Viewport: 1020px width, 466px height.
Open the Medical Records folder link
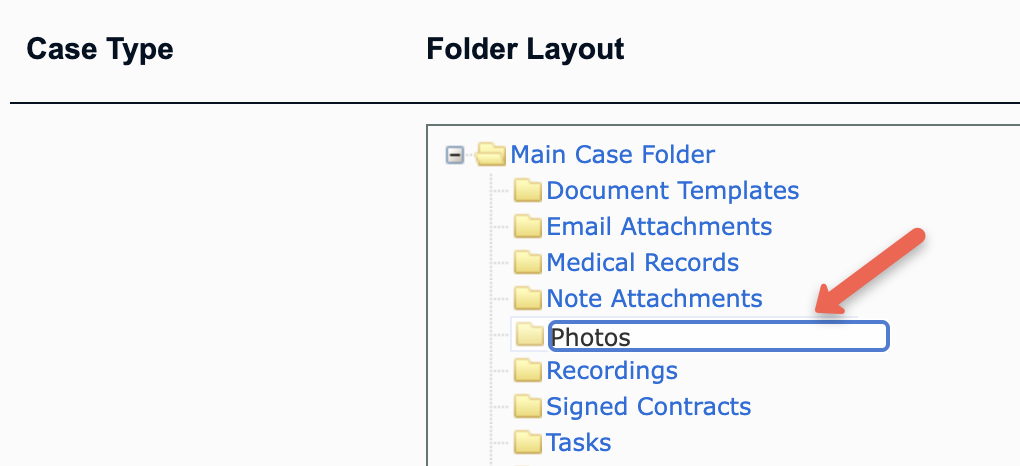point(643,262)
